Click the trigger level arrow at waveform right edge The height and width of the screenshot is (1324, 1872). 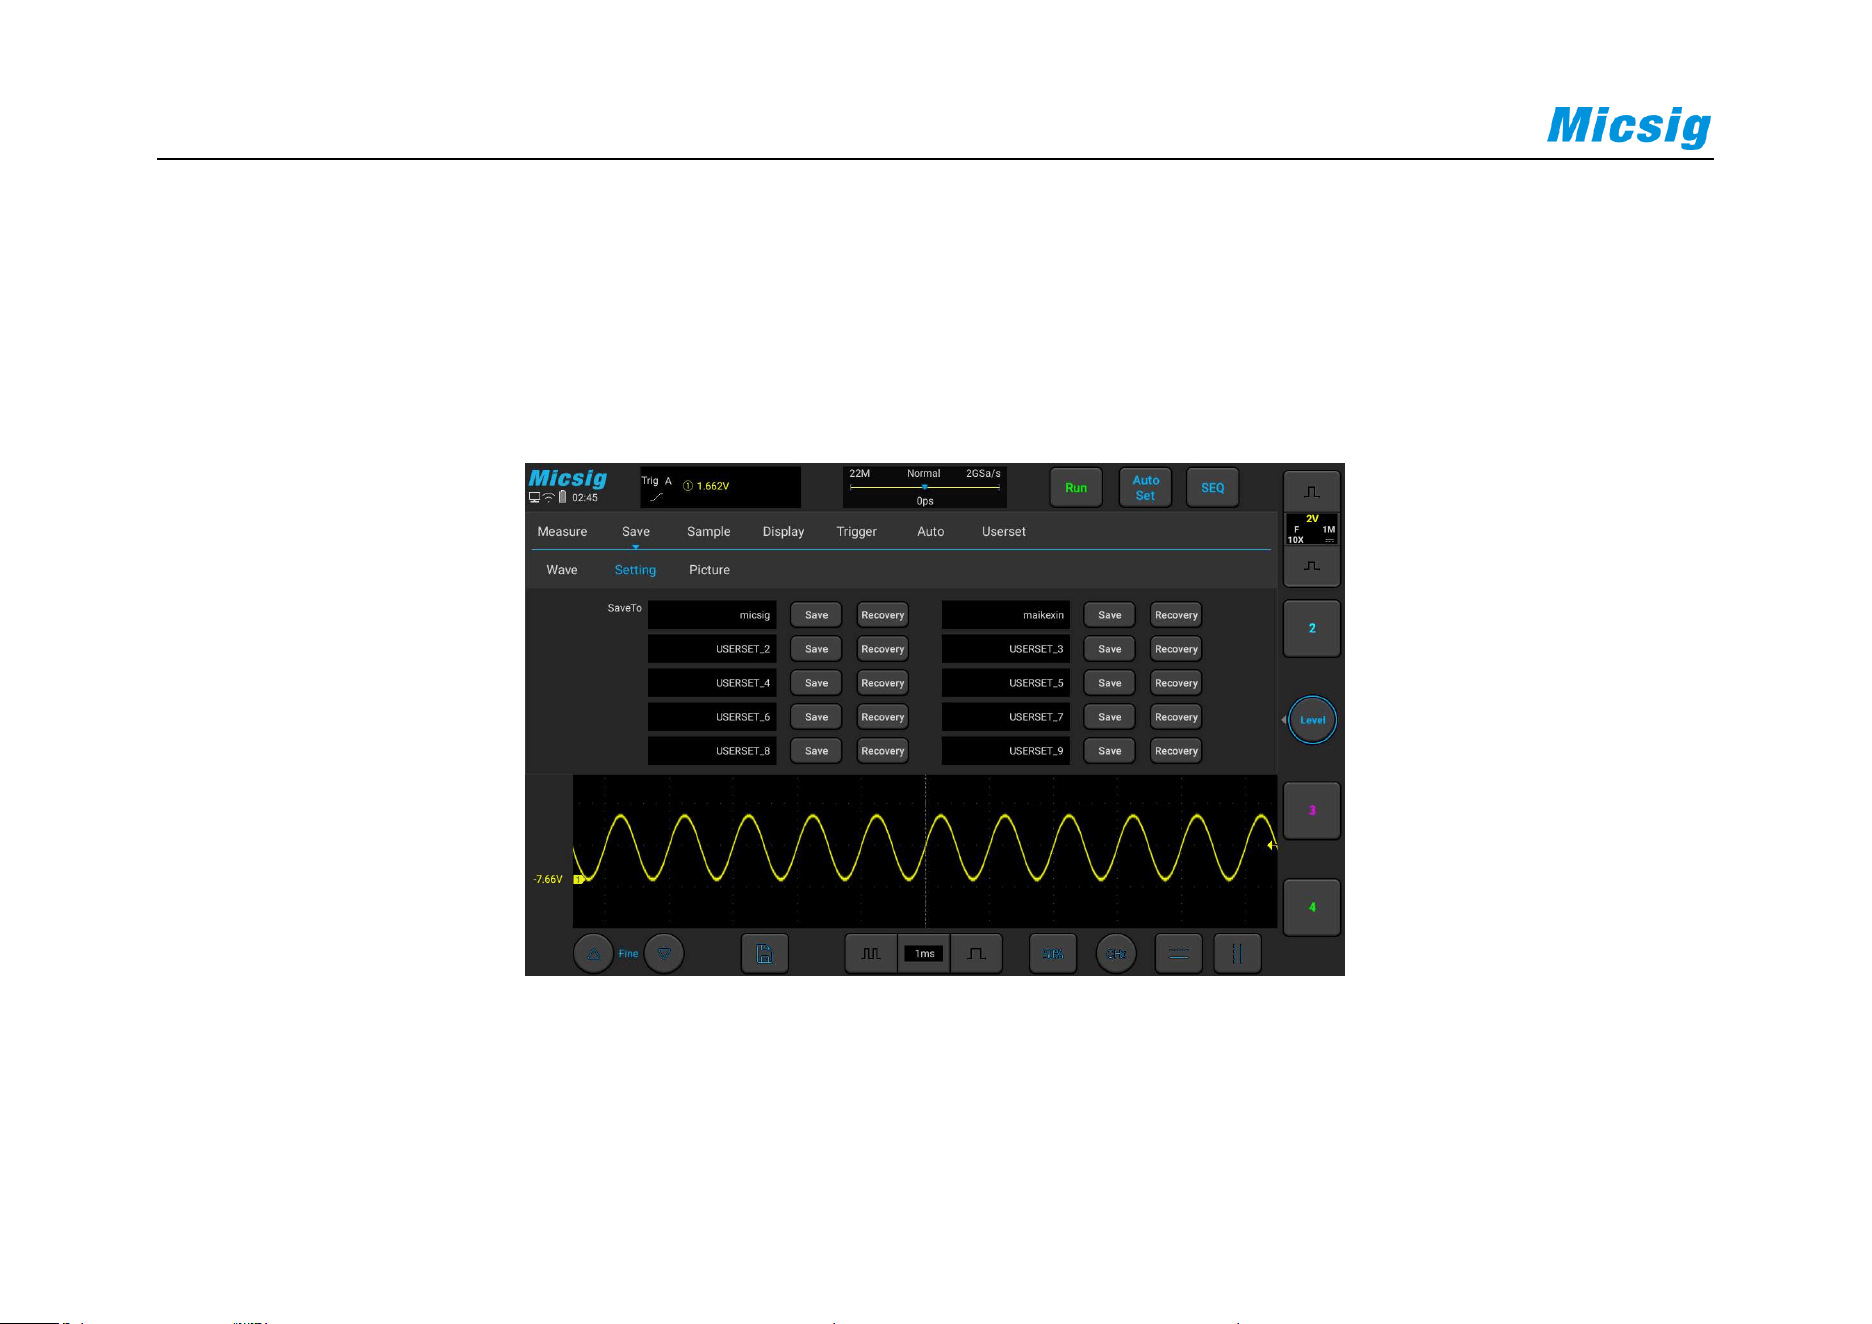pyautogui.click(x=1272, y=845)
